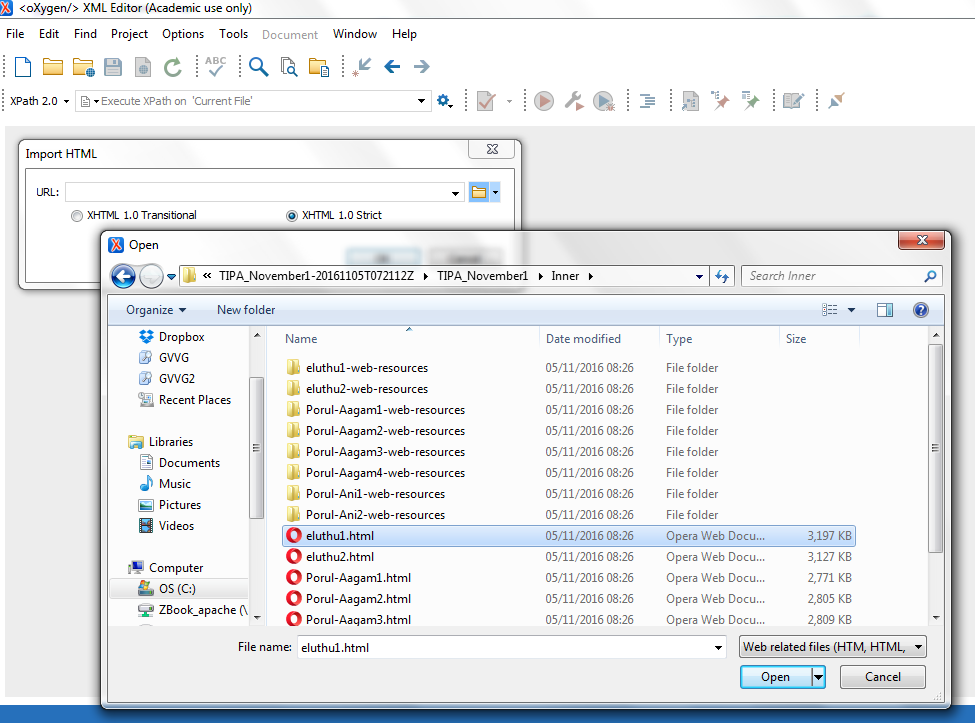The width and height of the screenshot is (975, 723).
Task: Click navigation pane scrollbar down arrow
Action: pyautogui.click(x=257, y=617)
